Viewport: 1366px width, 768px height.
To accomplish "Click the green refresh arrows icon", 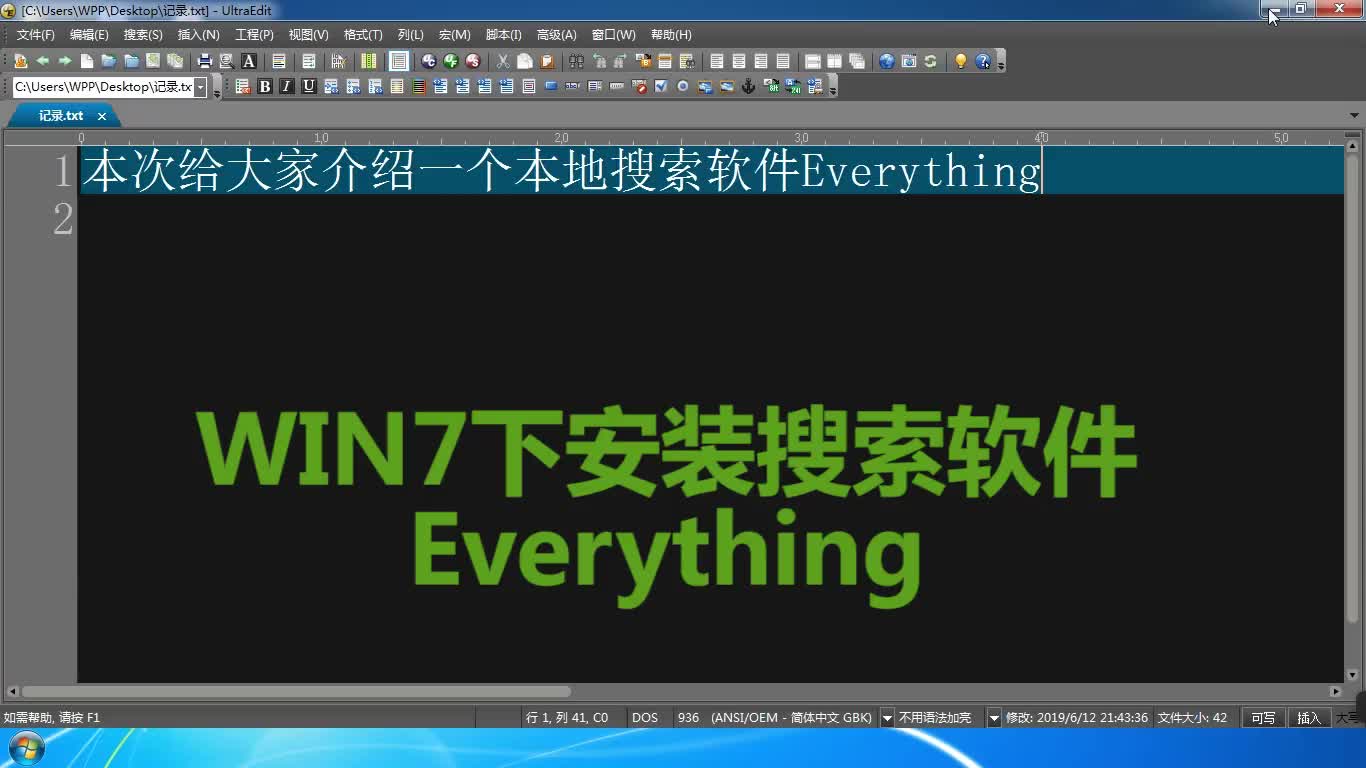I will [x=930, y=61].
